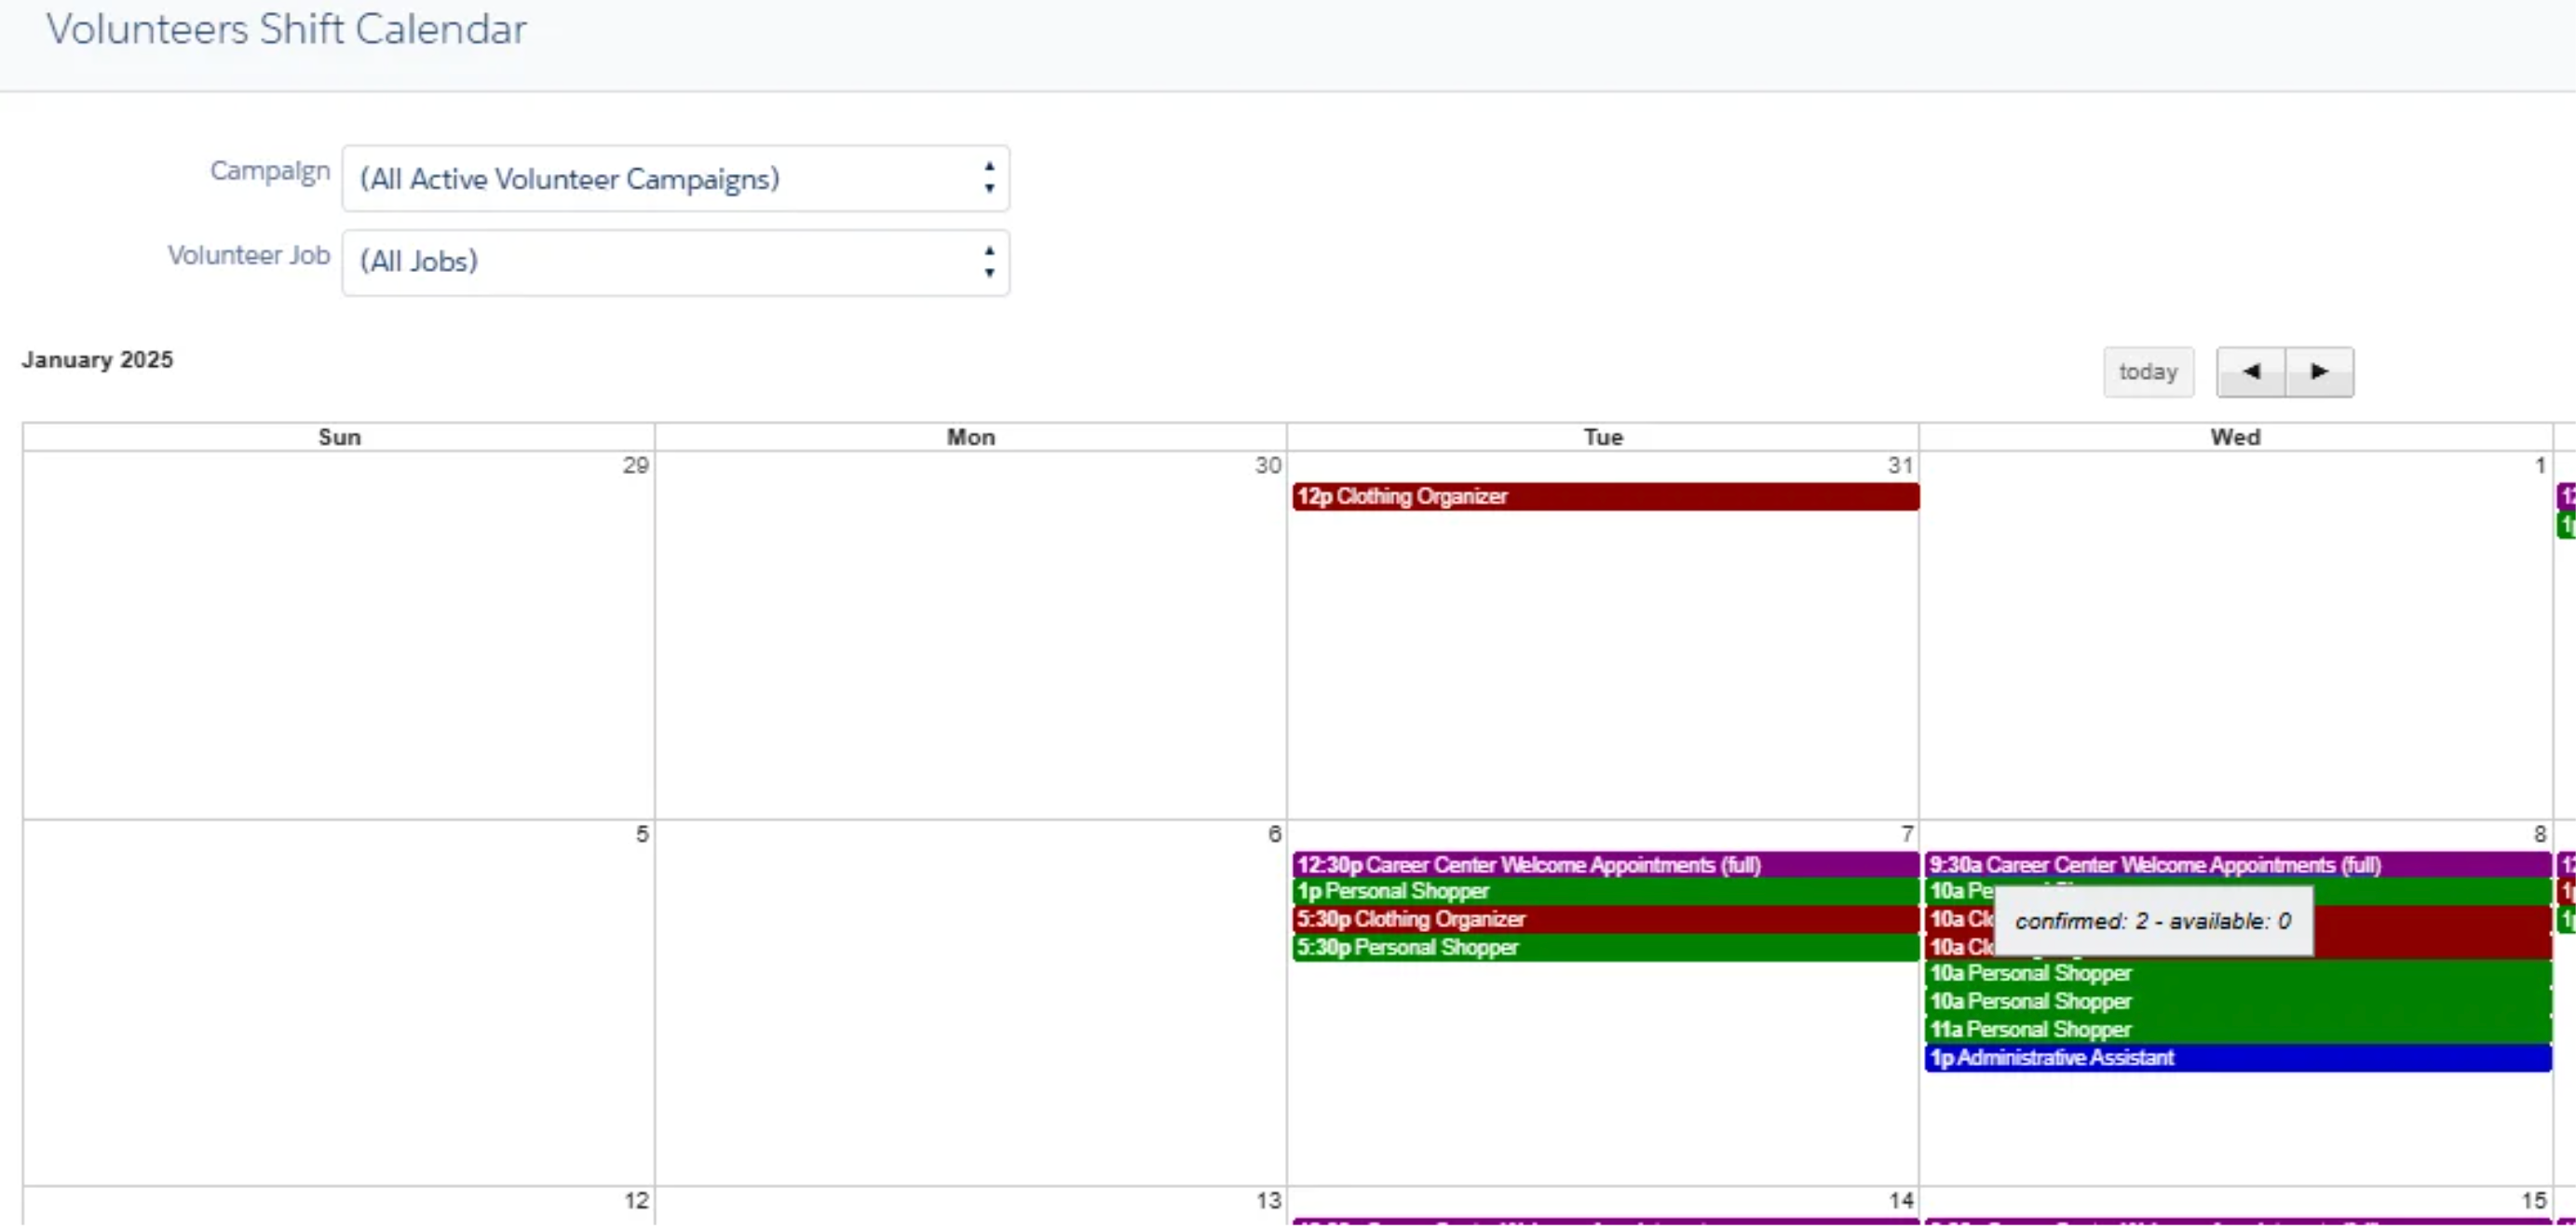2576x1229 pixels.
Task: Select day number 30 cell
Action: pos(971,636)
